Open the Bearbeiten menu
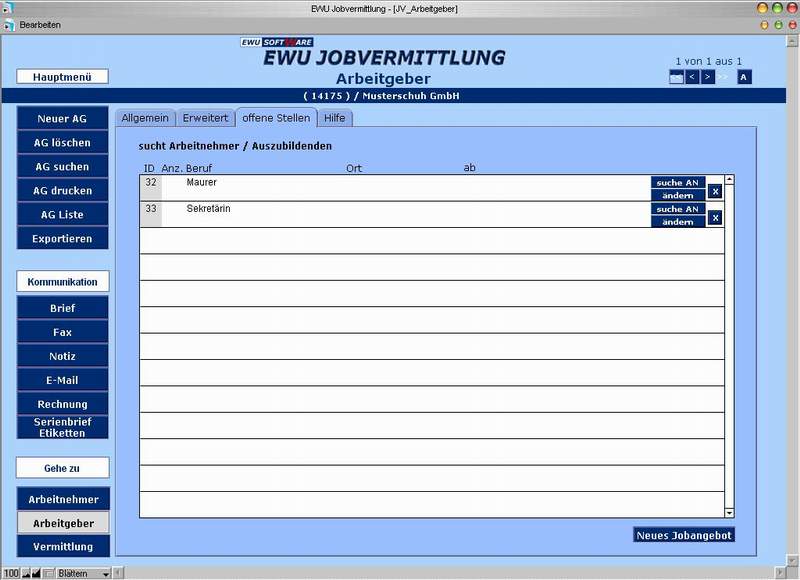800x580 pixels. coord(40,25)
